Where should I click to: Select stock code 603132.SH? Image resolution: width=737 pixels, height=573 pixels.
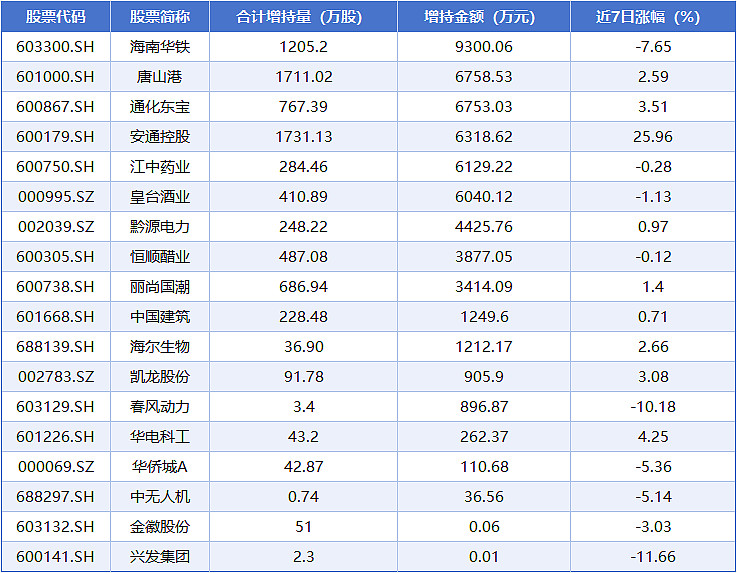click(x=55, y=527)
